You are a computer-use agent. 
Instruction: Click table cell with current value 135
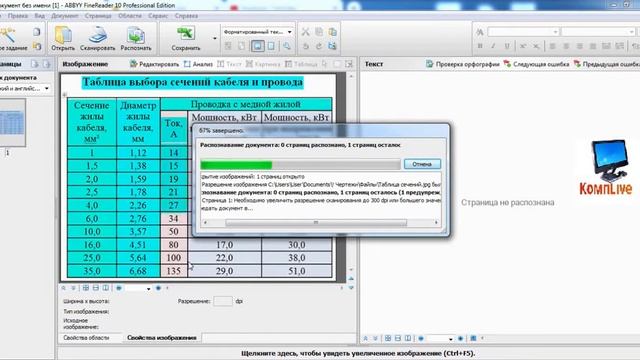pyautogui.click(x=173, y=271)
